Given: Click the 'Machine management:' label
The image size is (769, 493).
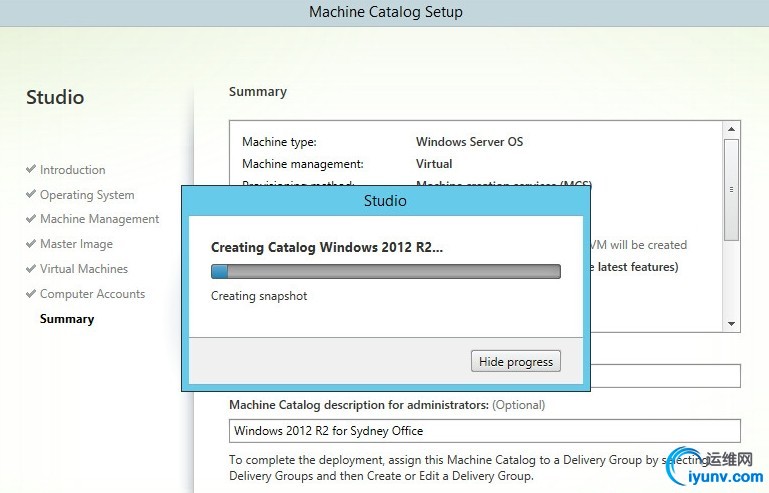Looking at the screenshot, I should click(x=303, y=164).
